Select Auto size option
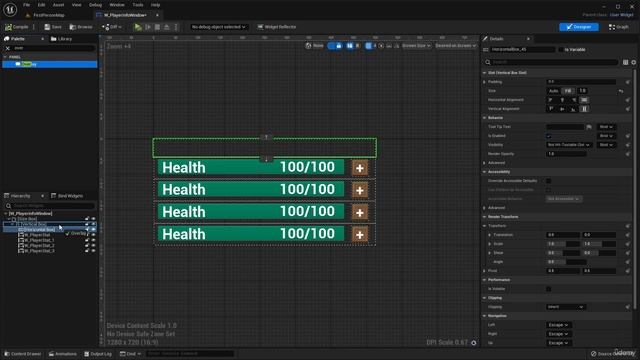640x360 pixels. click(553, 91)
